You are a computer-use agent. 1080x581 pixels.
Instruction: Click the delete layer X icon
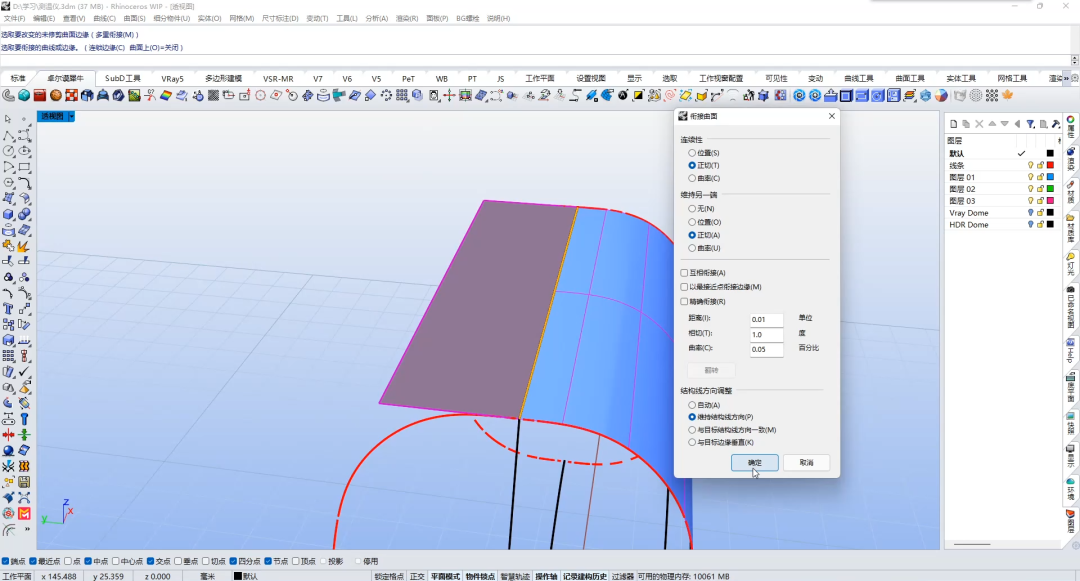coord(979,124)
